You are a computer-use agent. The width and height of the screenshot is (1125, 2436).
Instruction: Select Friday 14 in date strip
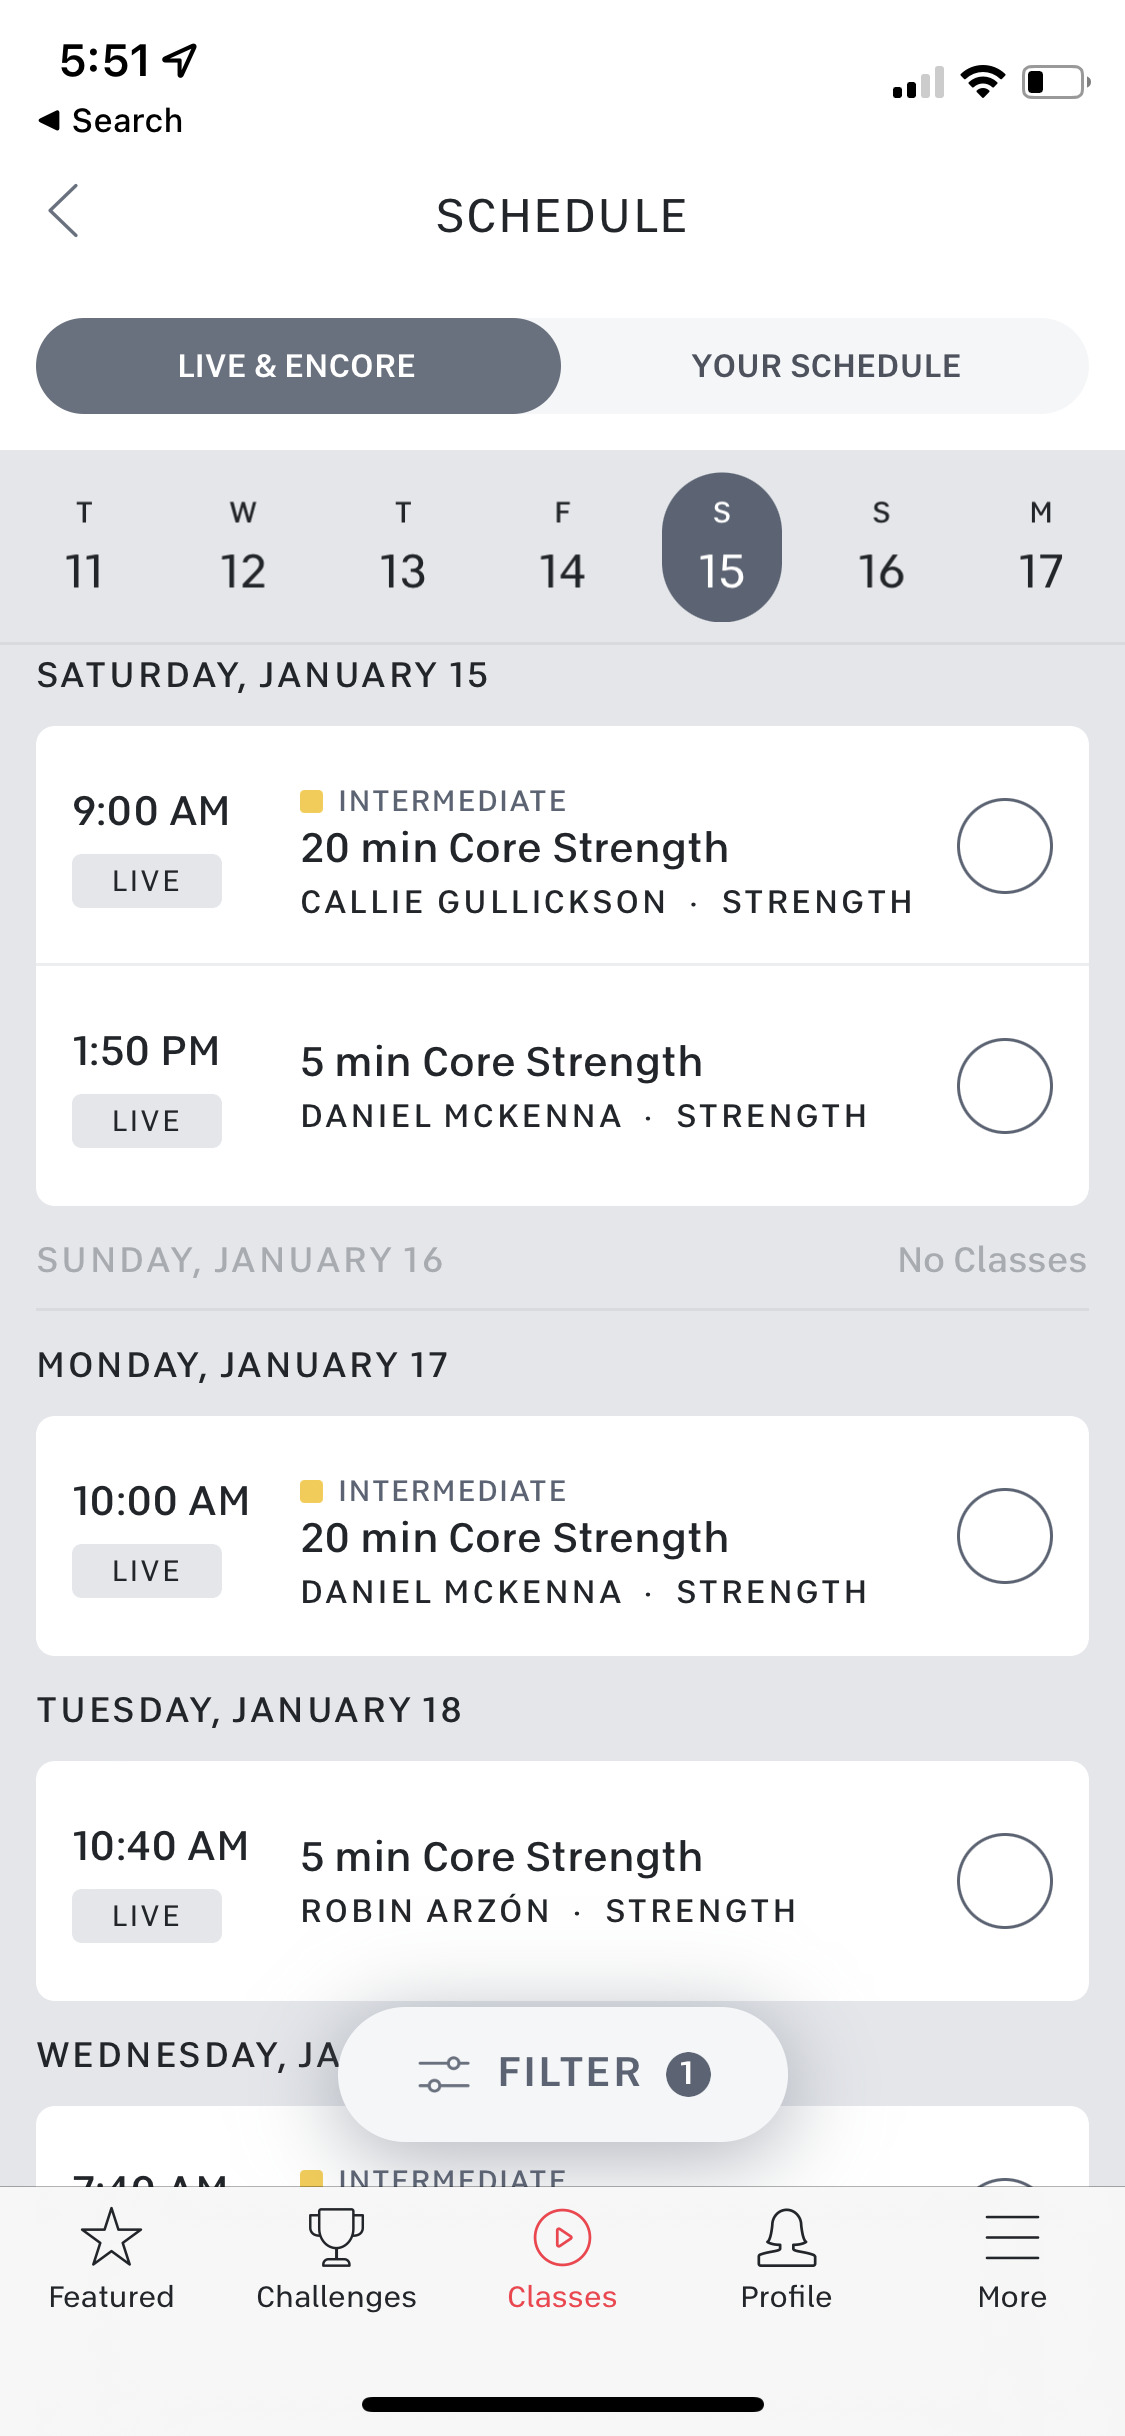click(562, 547)
